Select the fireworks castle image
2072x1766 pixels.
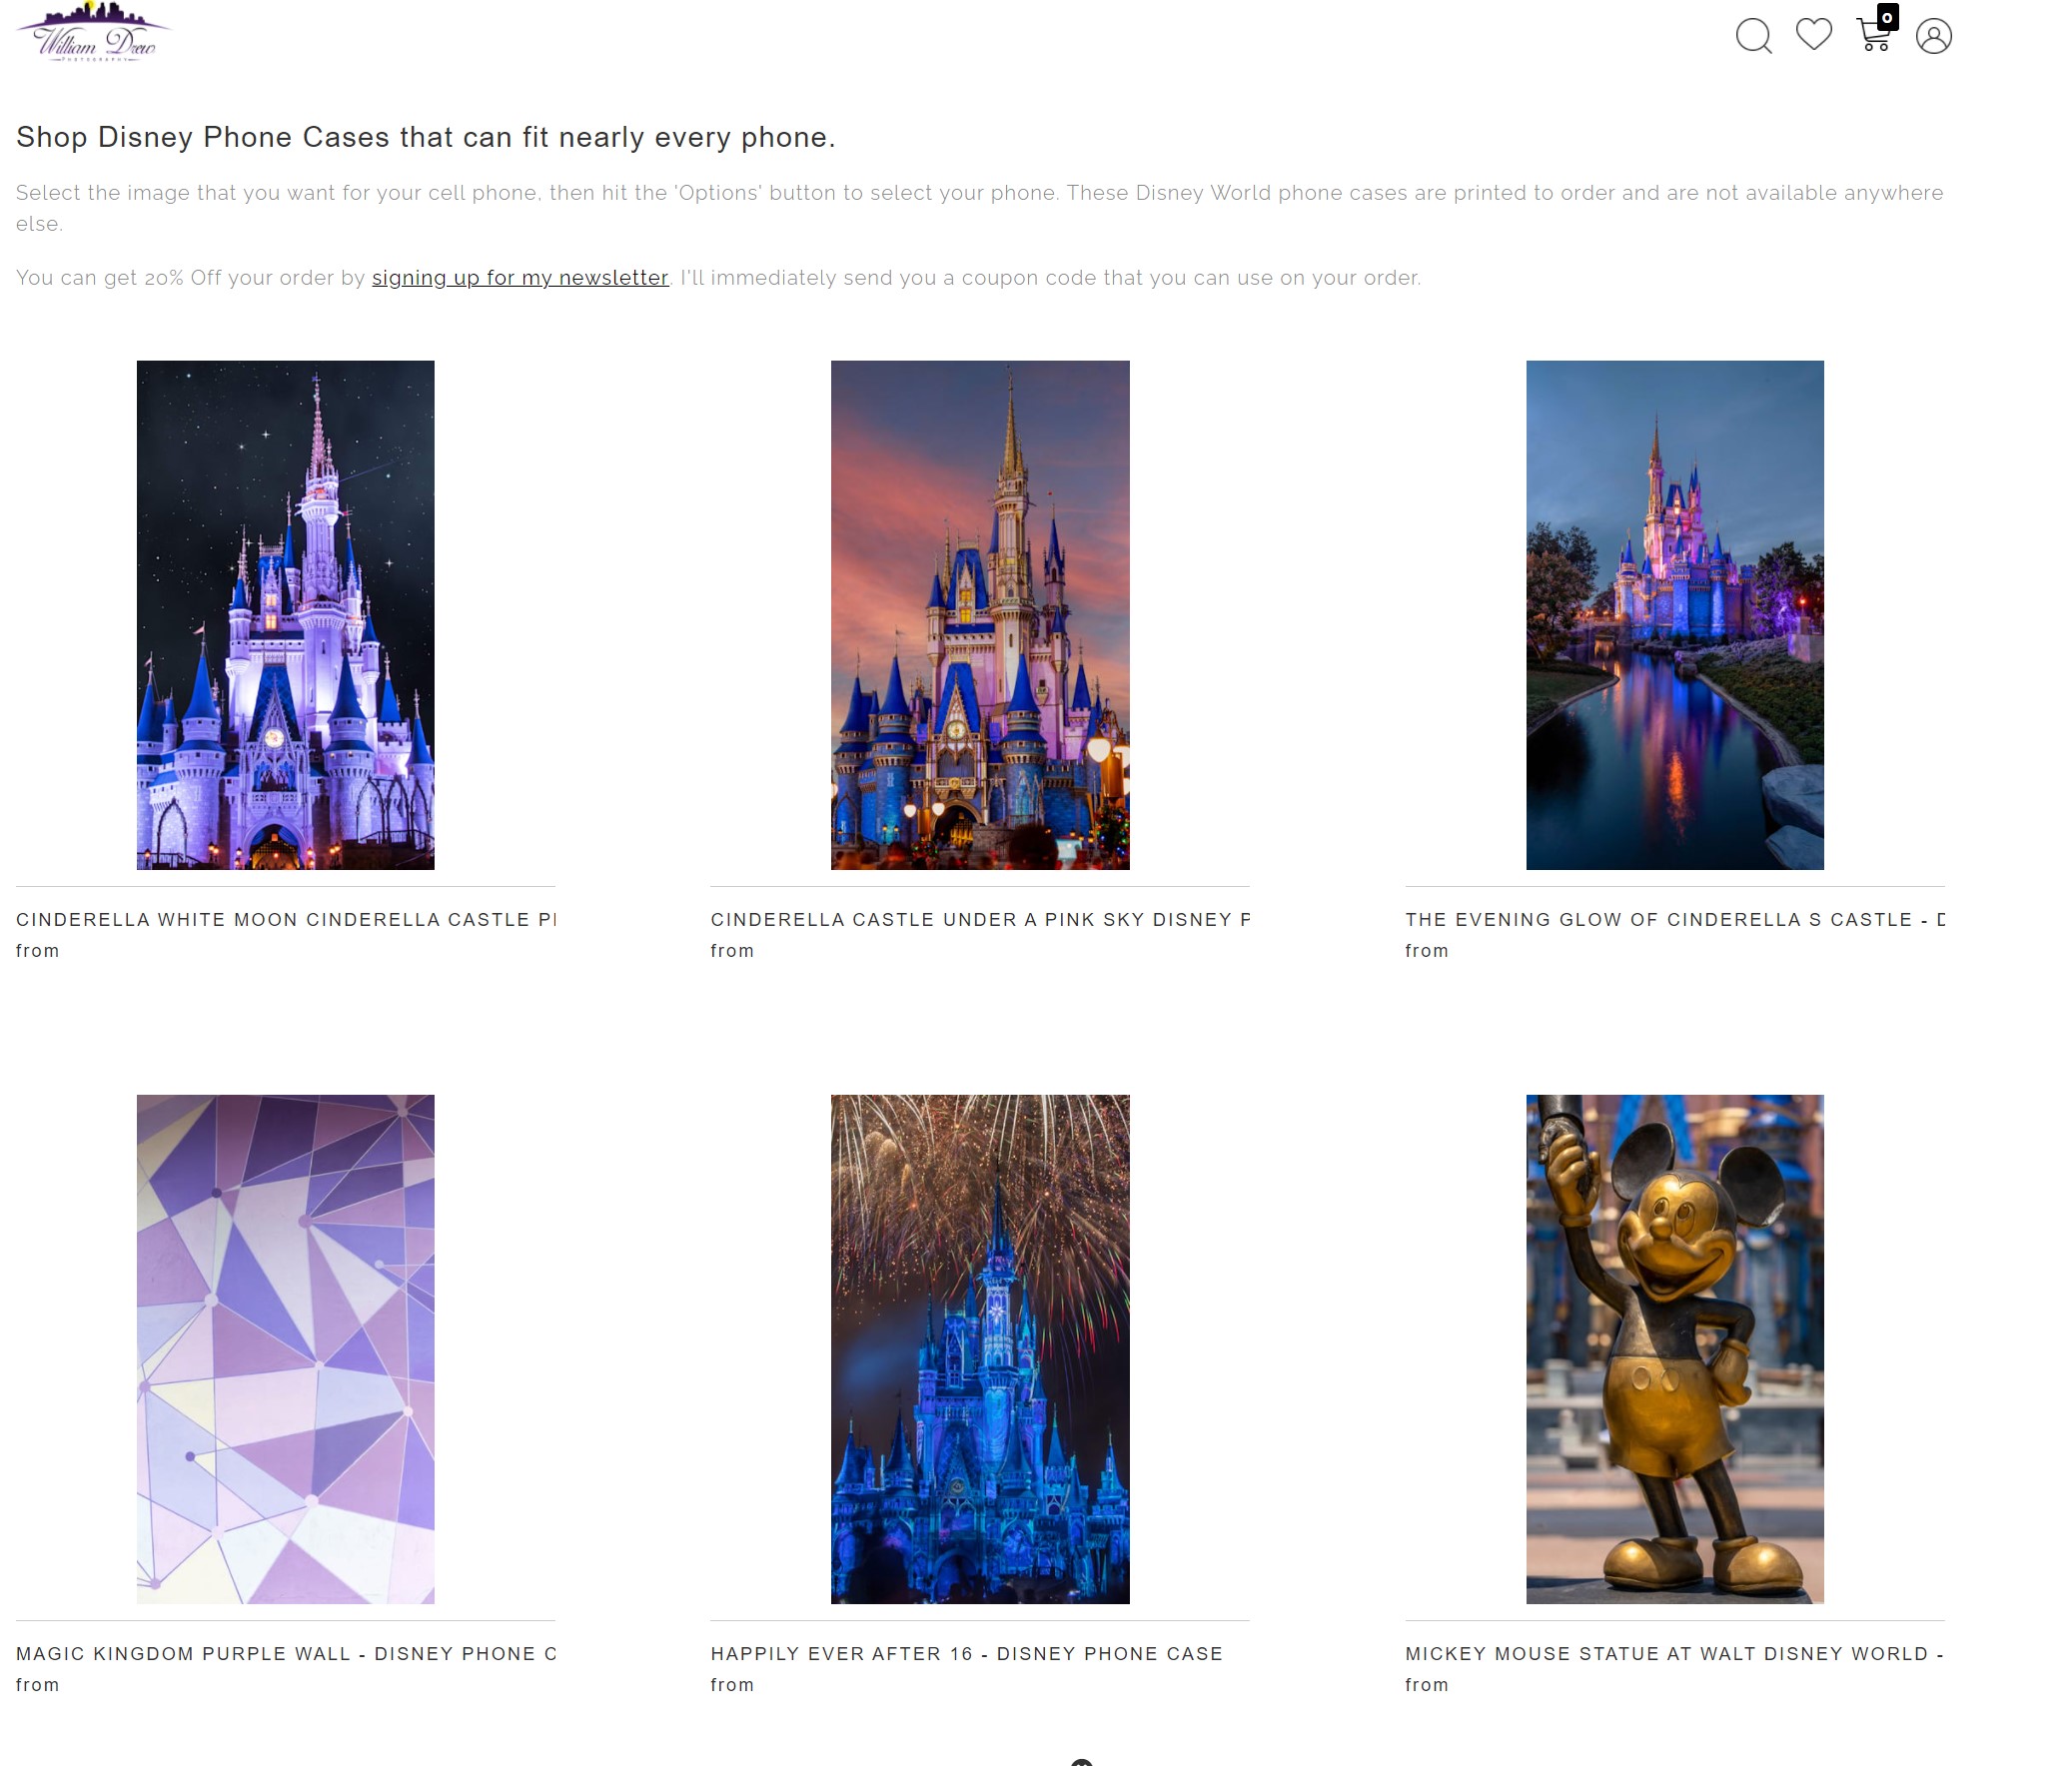coord(980,1349)
